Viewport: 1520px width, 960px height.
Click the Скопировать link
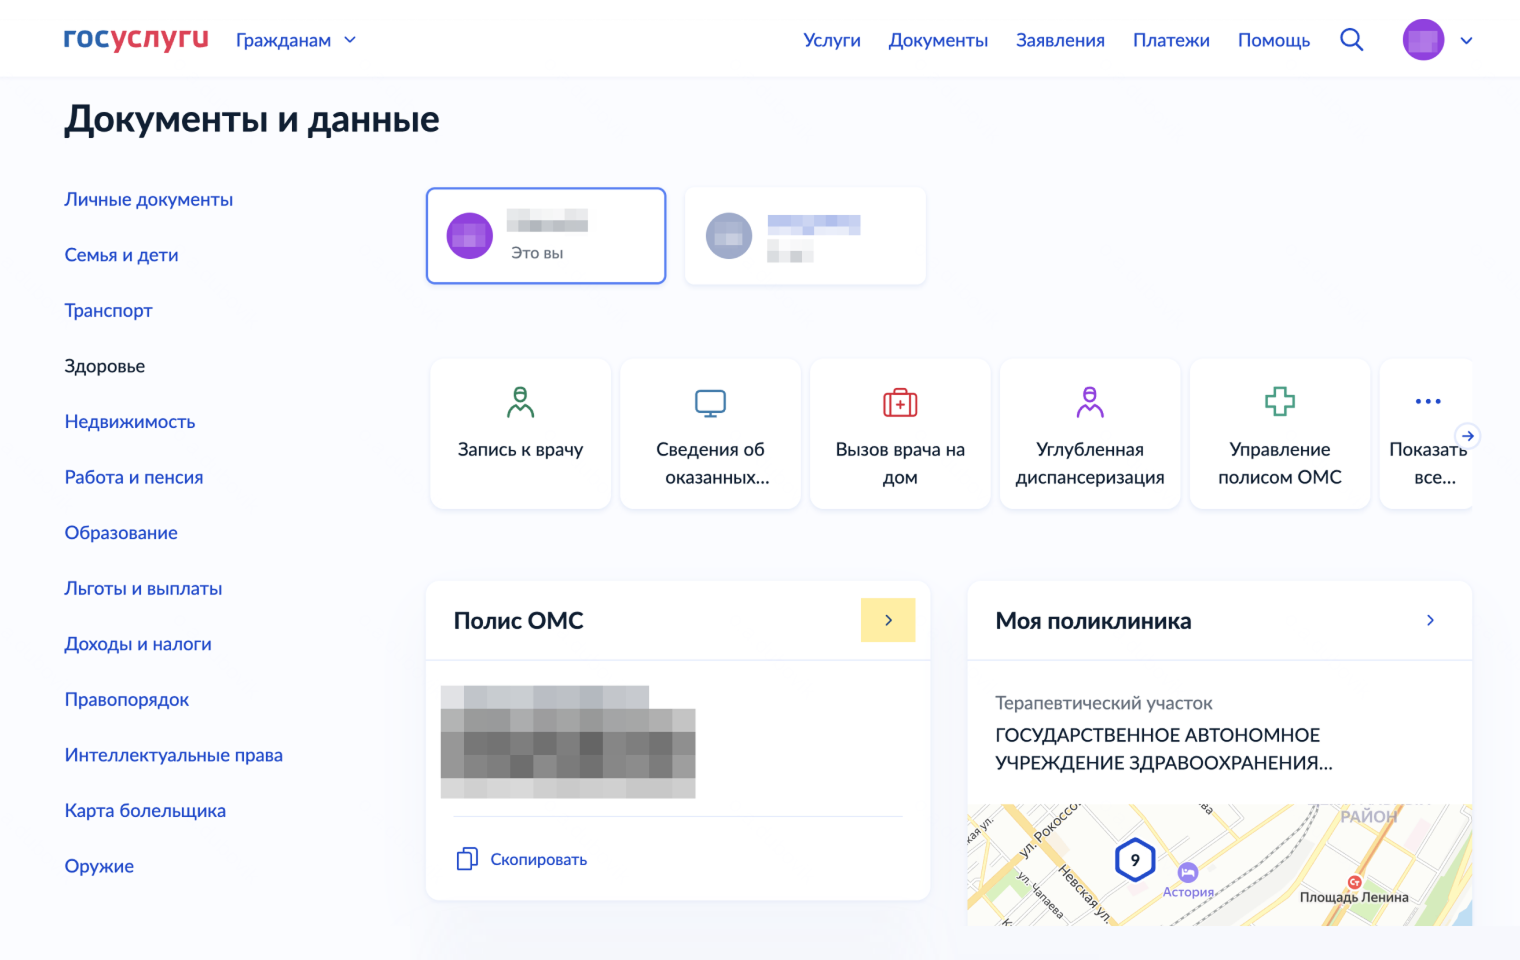click(538, 858)
